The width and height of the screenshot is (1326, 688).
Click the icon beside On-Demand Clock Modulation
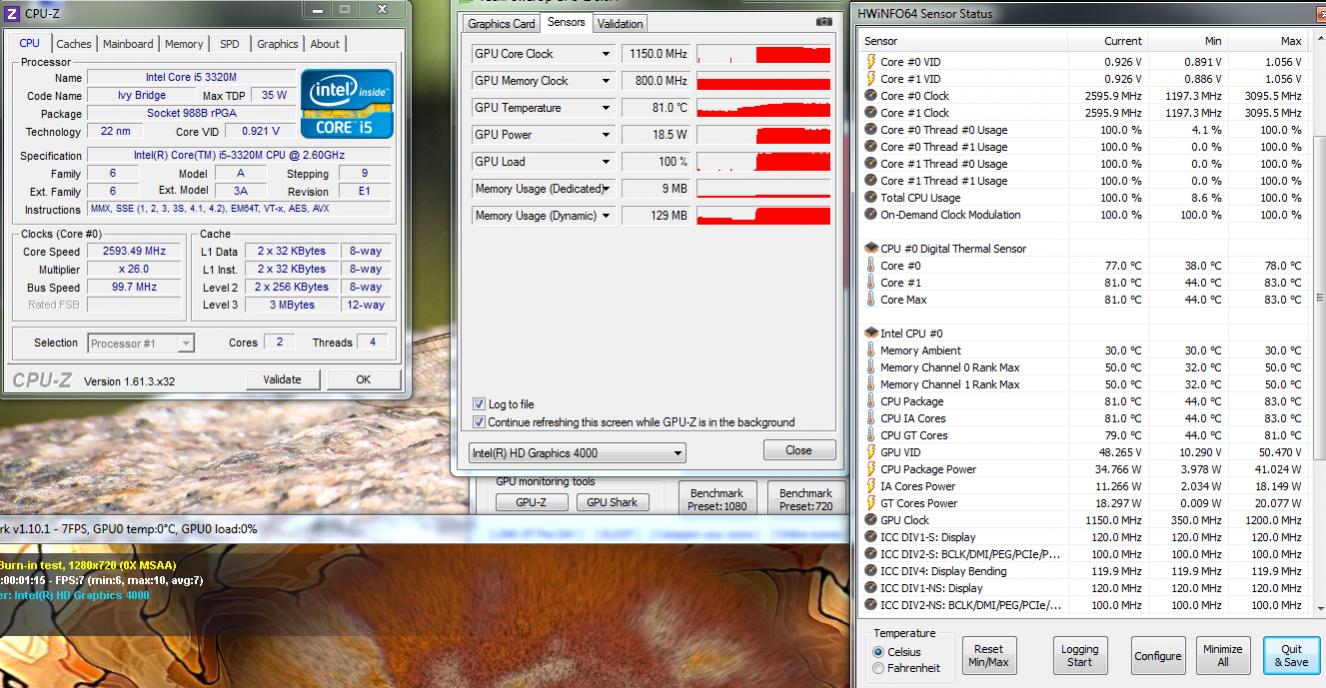click(871, 215)
